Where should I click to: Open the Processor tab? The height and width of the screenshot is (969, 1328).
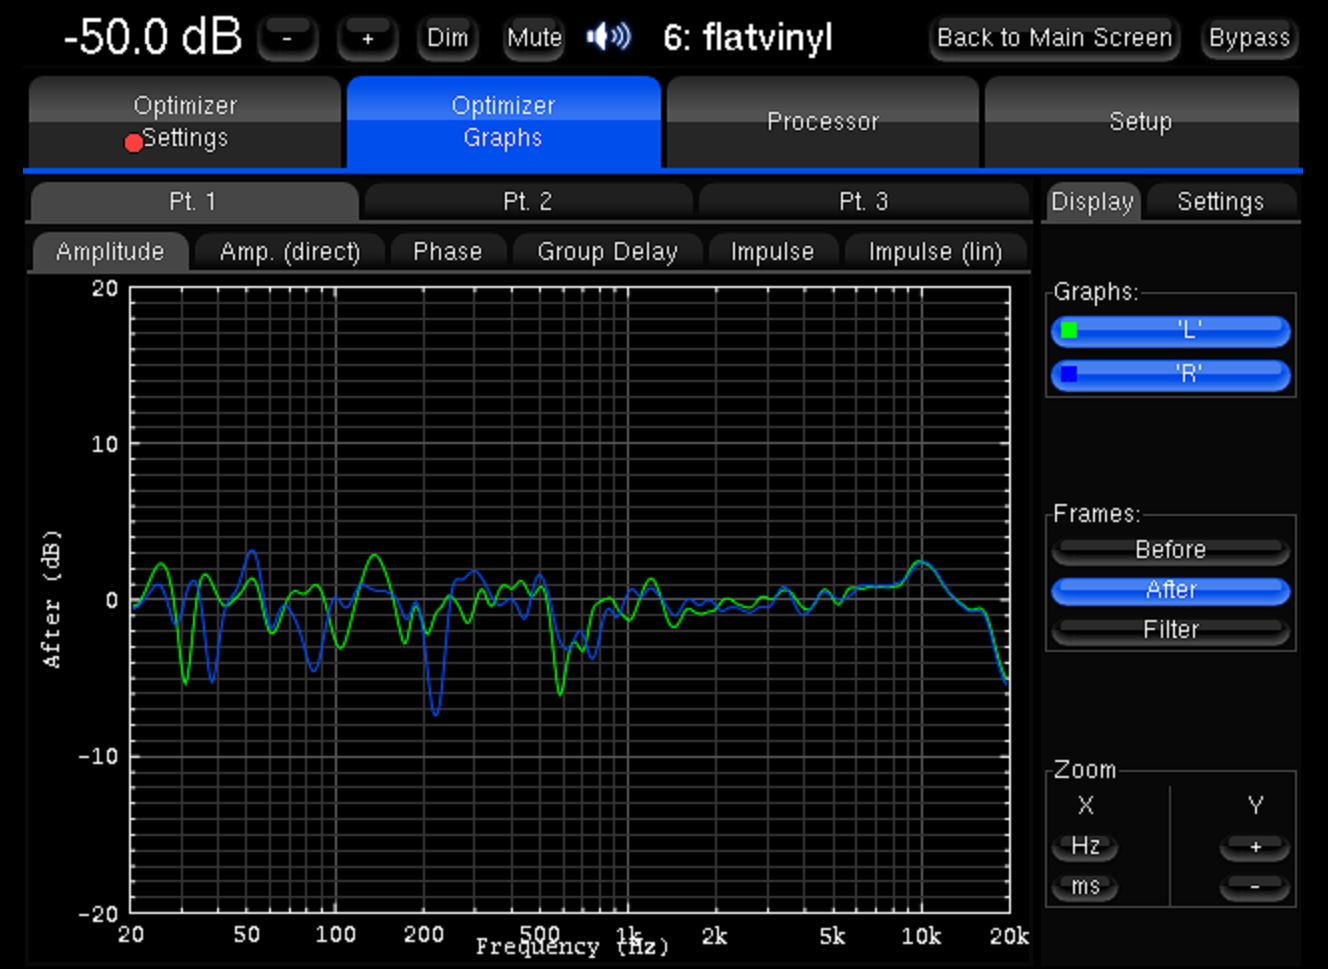[822, 121]
